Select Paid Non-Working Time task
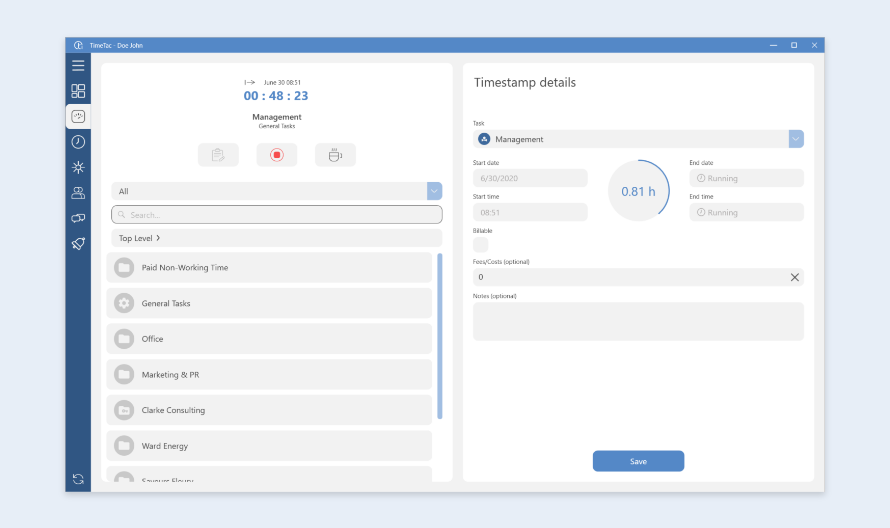This screenshot has height=528, width=890. pyautogui.click(x=269, y=267)
